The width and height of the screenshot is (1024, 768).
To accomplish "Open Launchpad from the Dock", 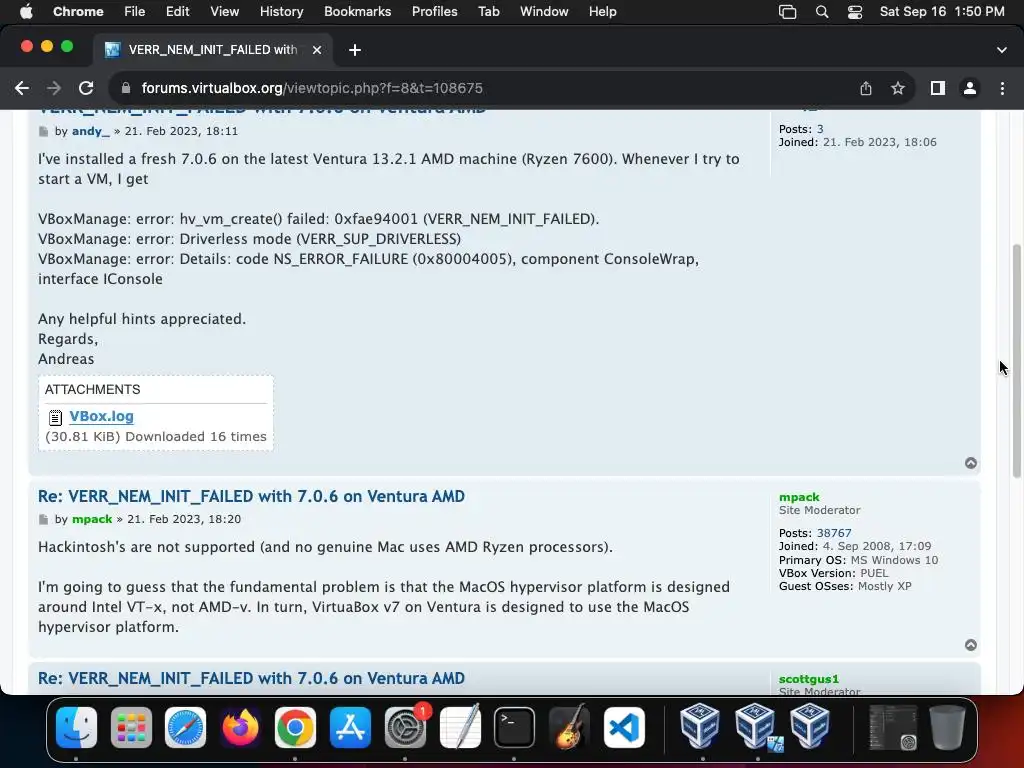I will (131, 728).
